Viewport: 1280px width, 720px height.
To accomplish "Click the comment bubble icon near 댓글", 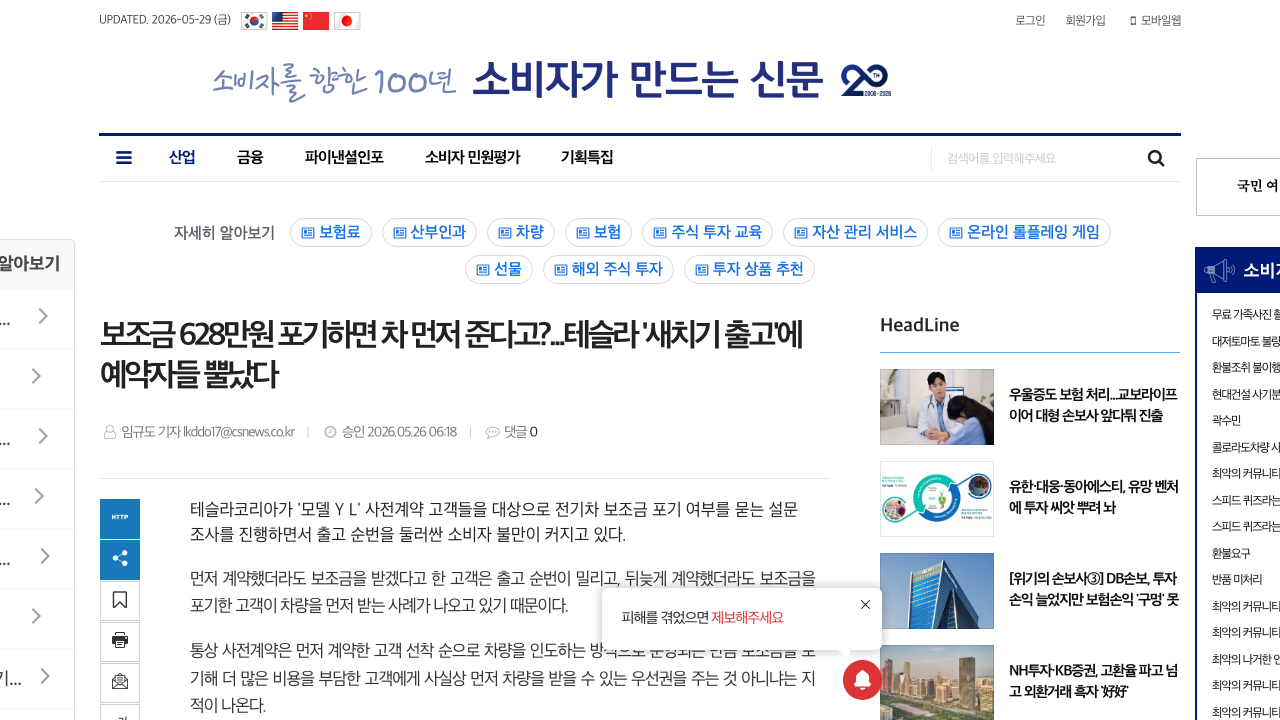I will point(492,432).
